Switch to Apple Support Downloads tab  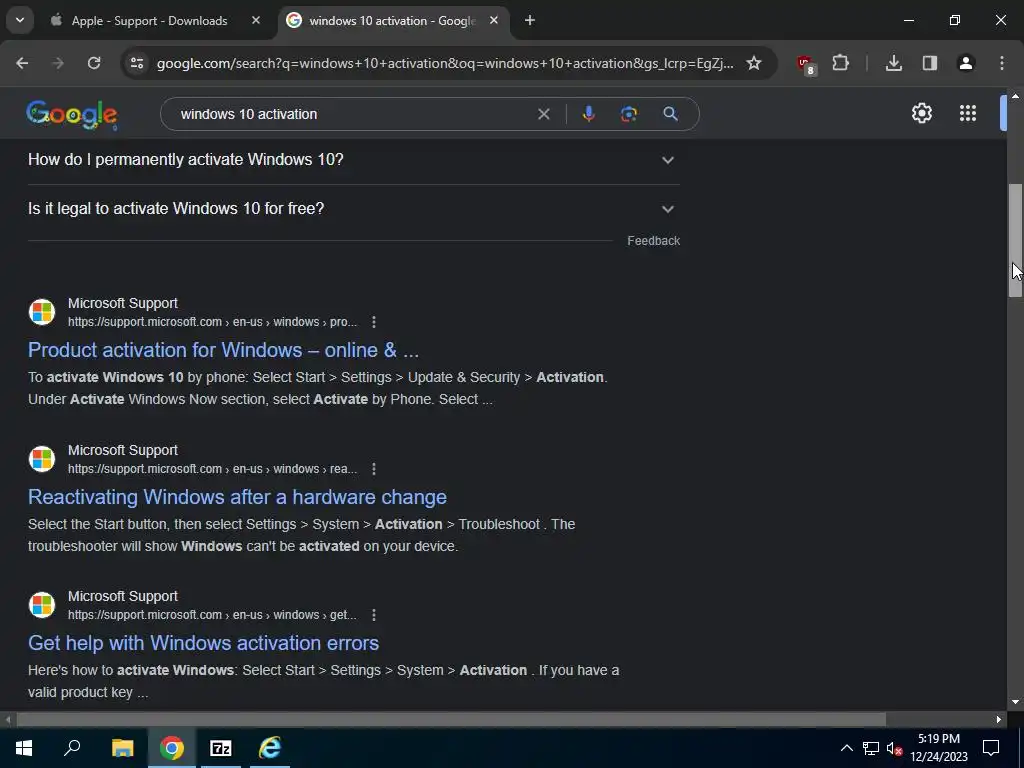149,21
